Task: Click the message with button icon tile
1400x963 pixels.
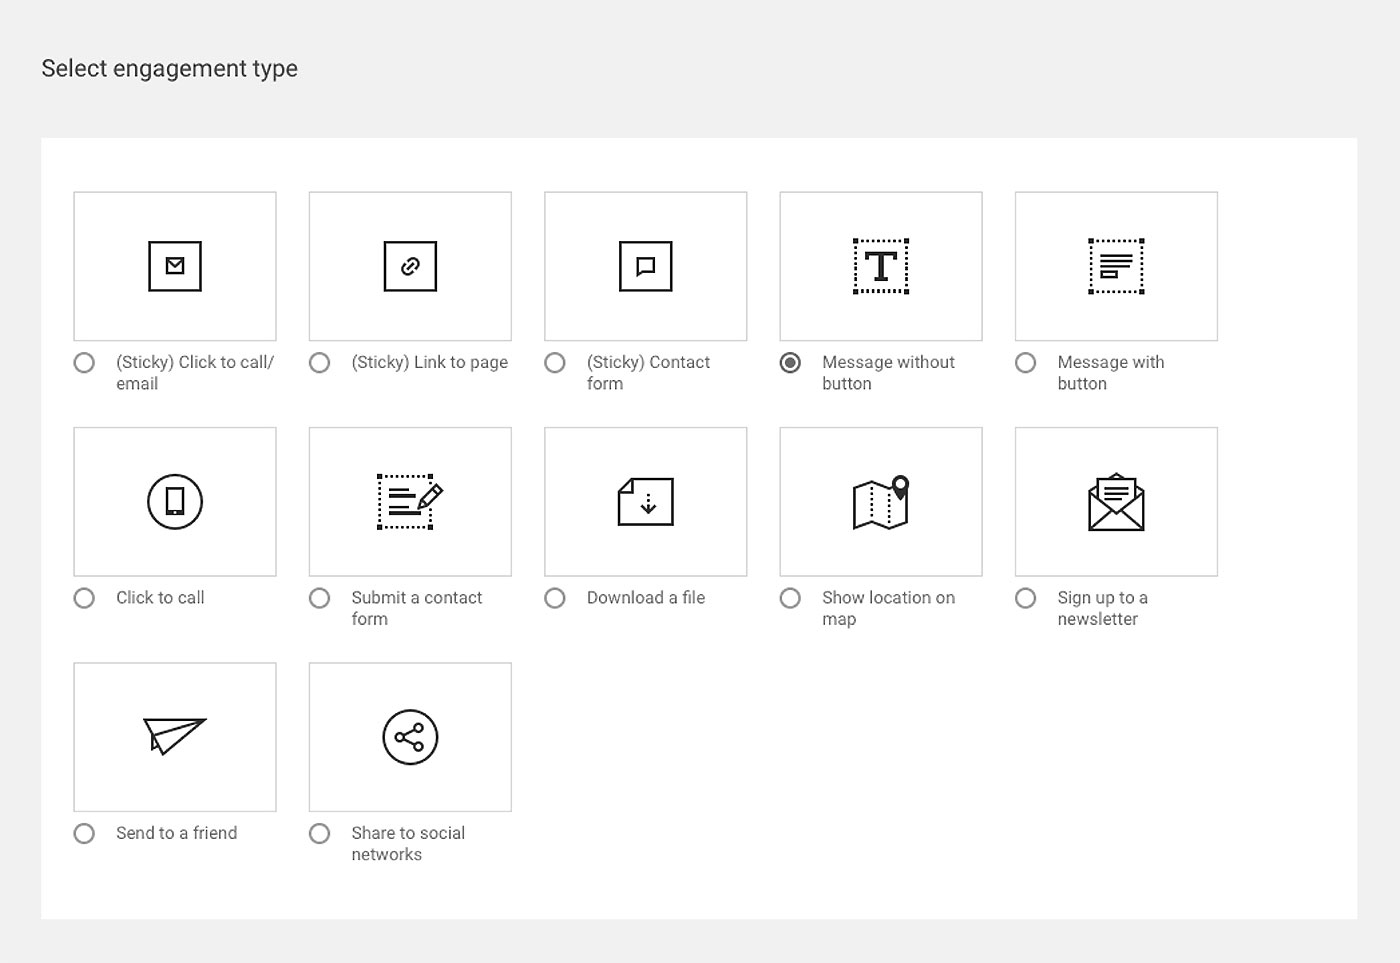Action: pos(1116,266)
